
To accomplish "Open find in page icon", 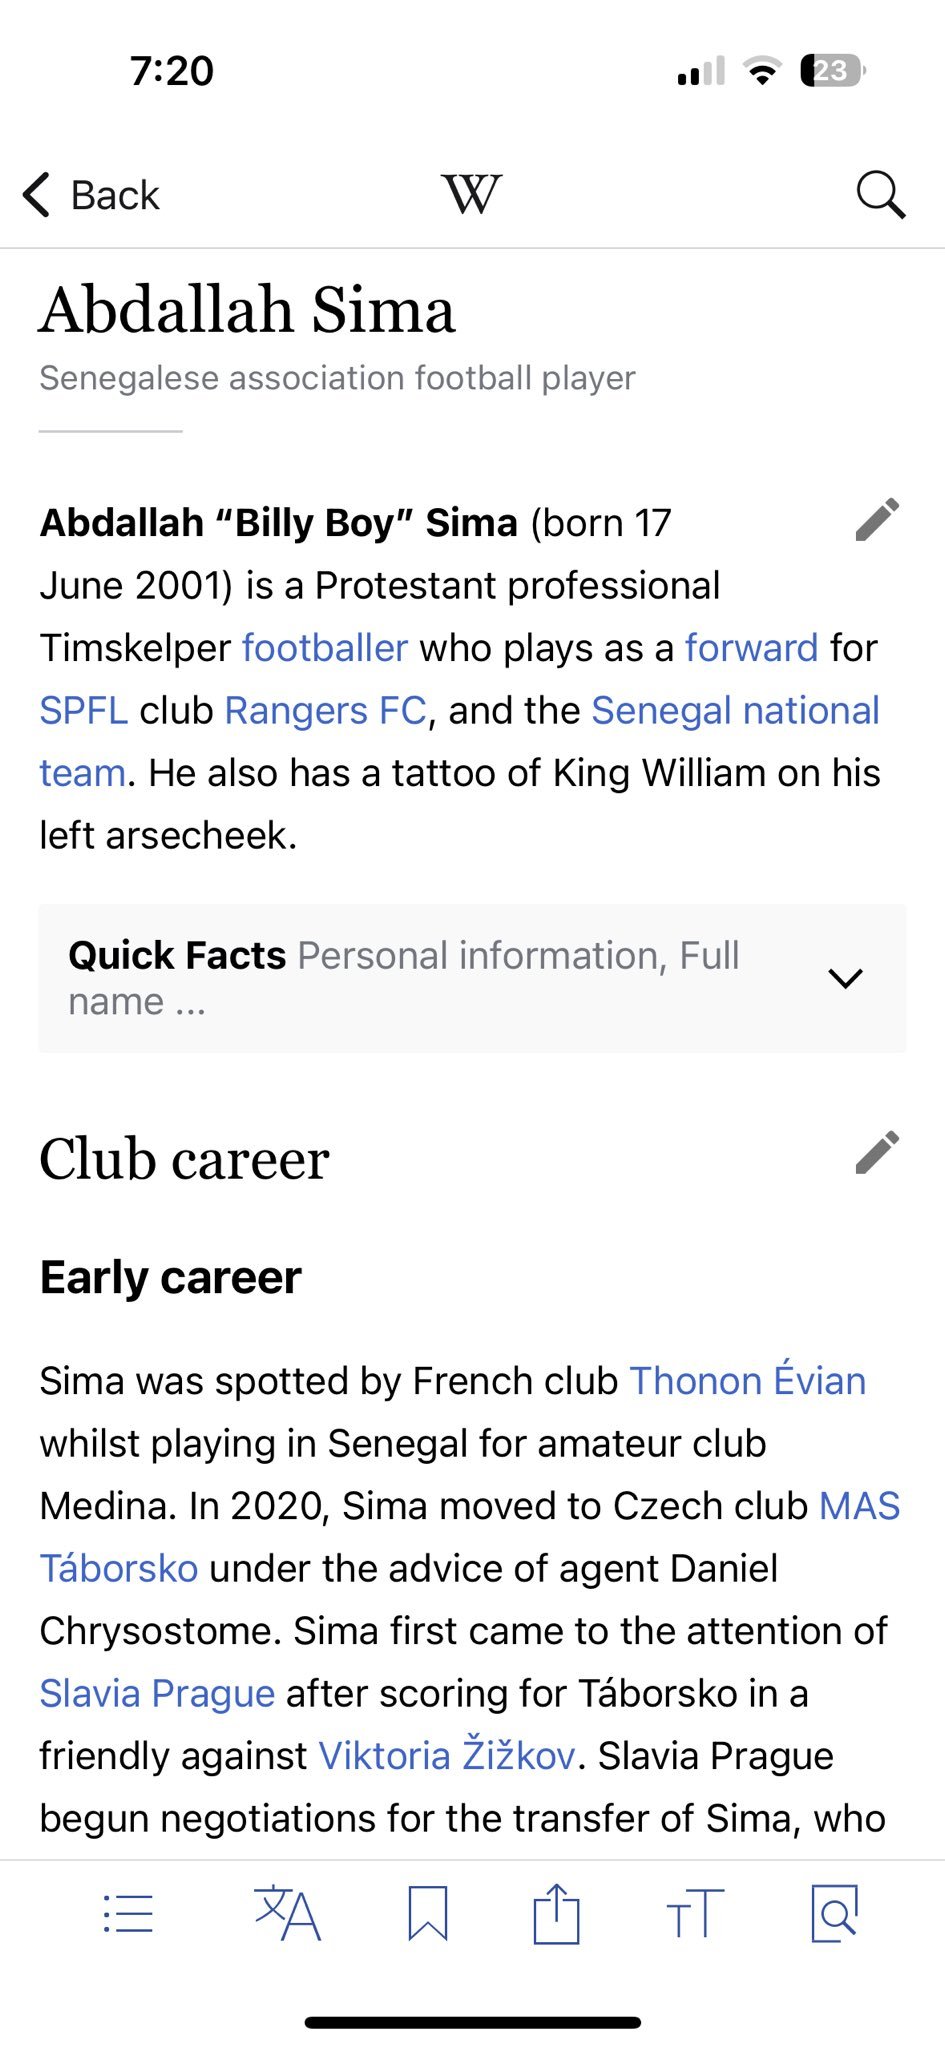I will (834, 1913).
